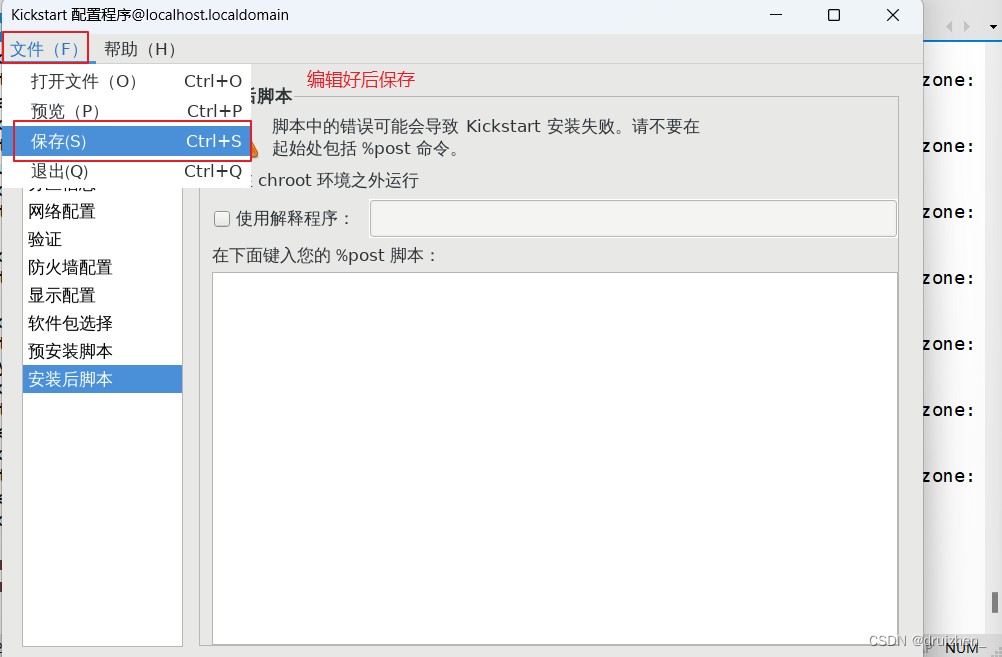
Task: Select 预安装脚本 pre-install script section
Action: tap(70, 351)
